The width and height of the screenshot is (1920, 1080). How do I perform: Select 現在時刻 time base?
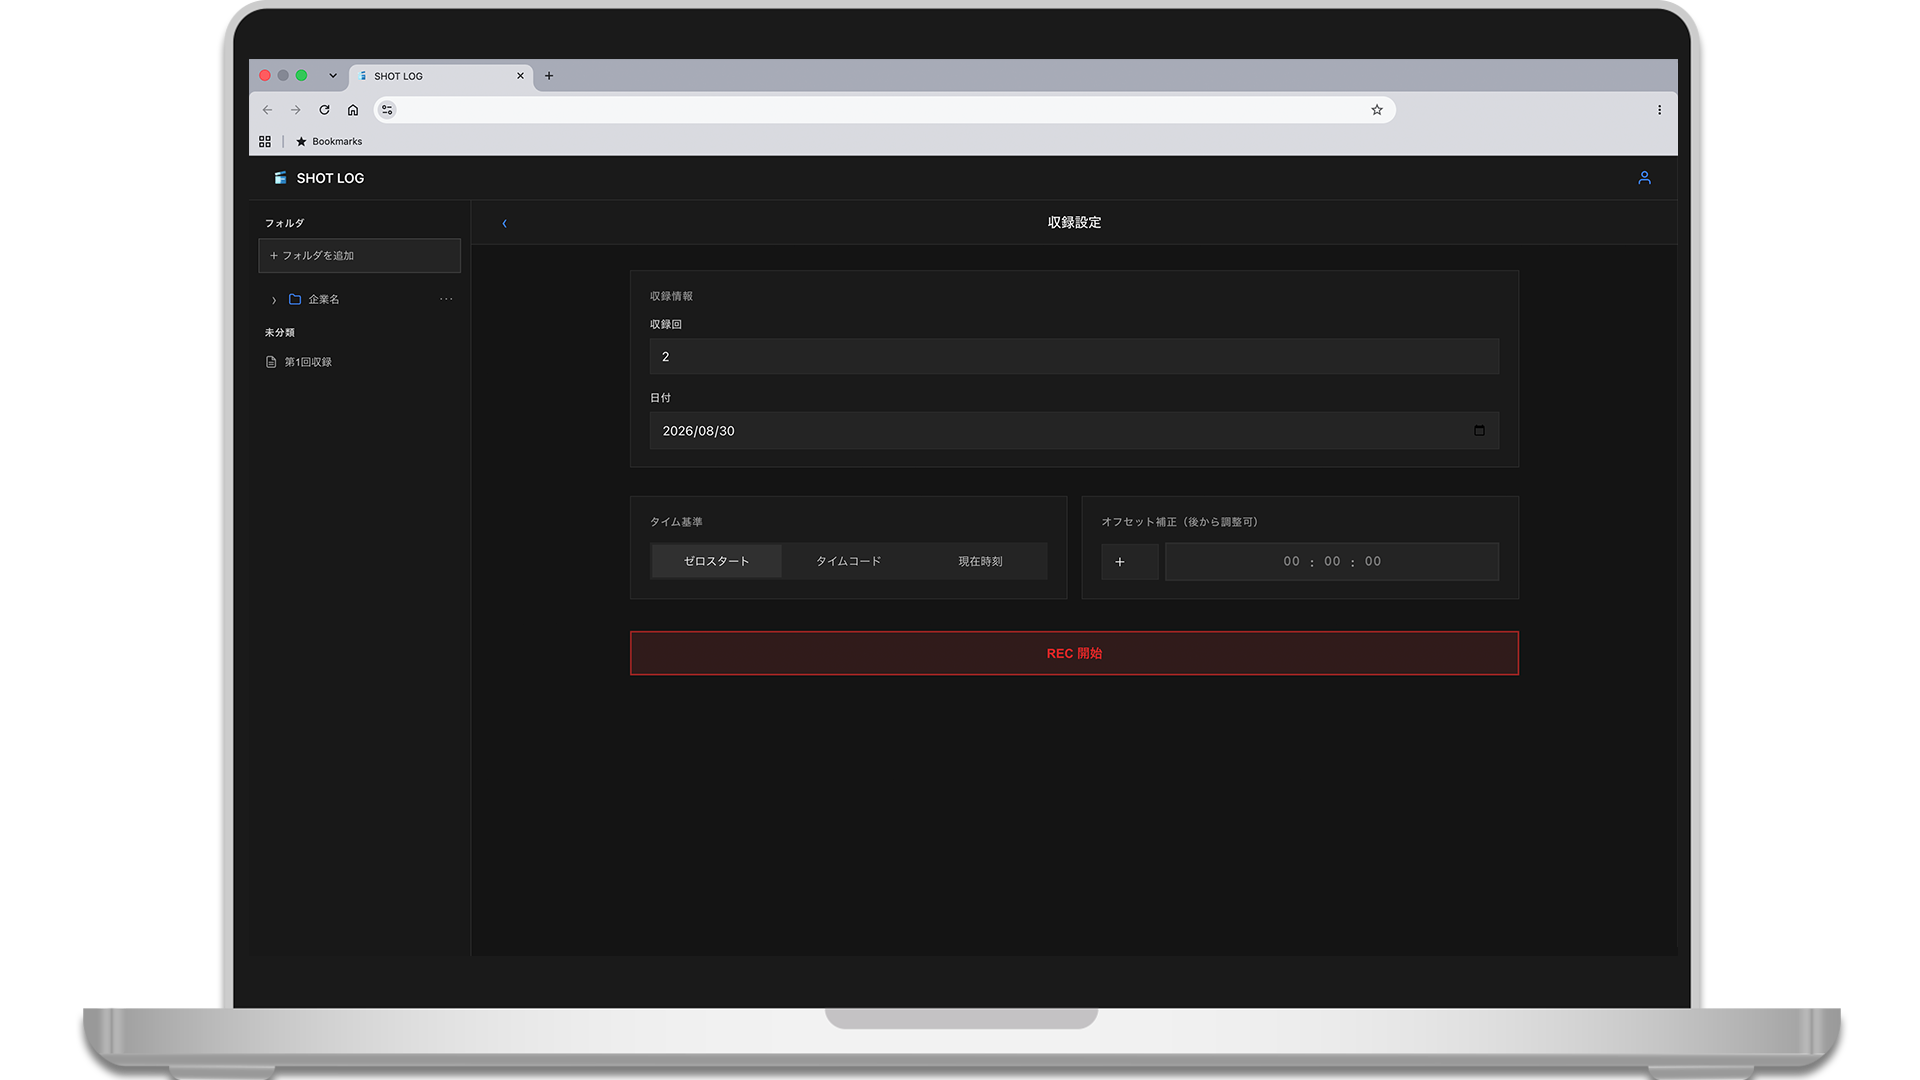click(980, 561)
